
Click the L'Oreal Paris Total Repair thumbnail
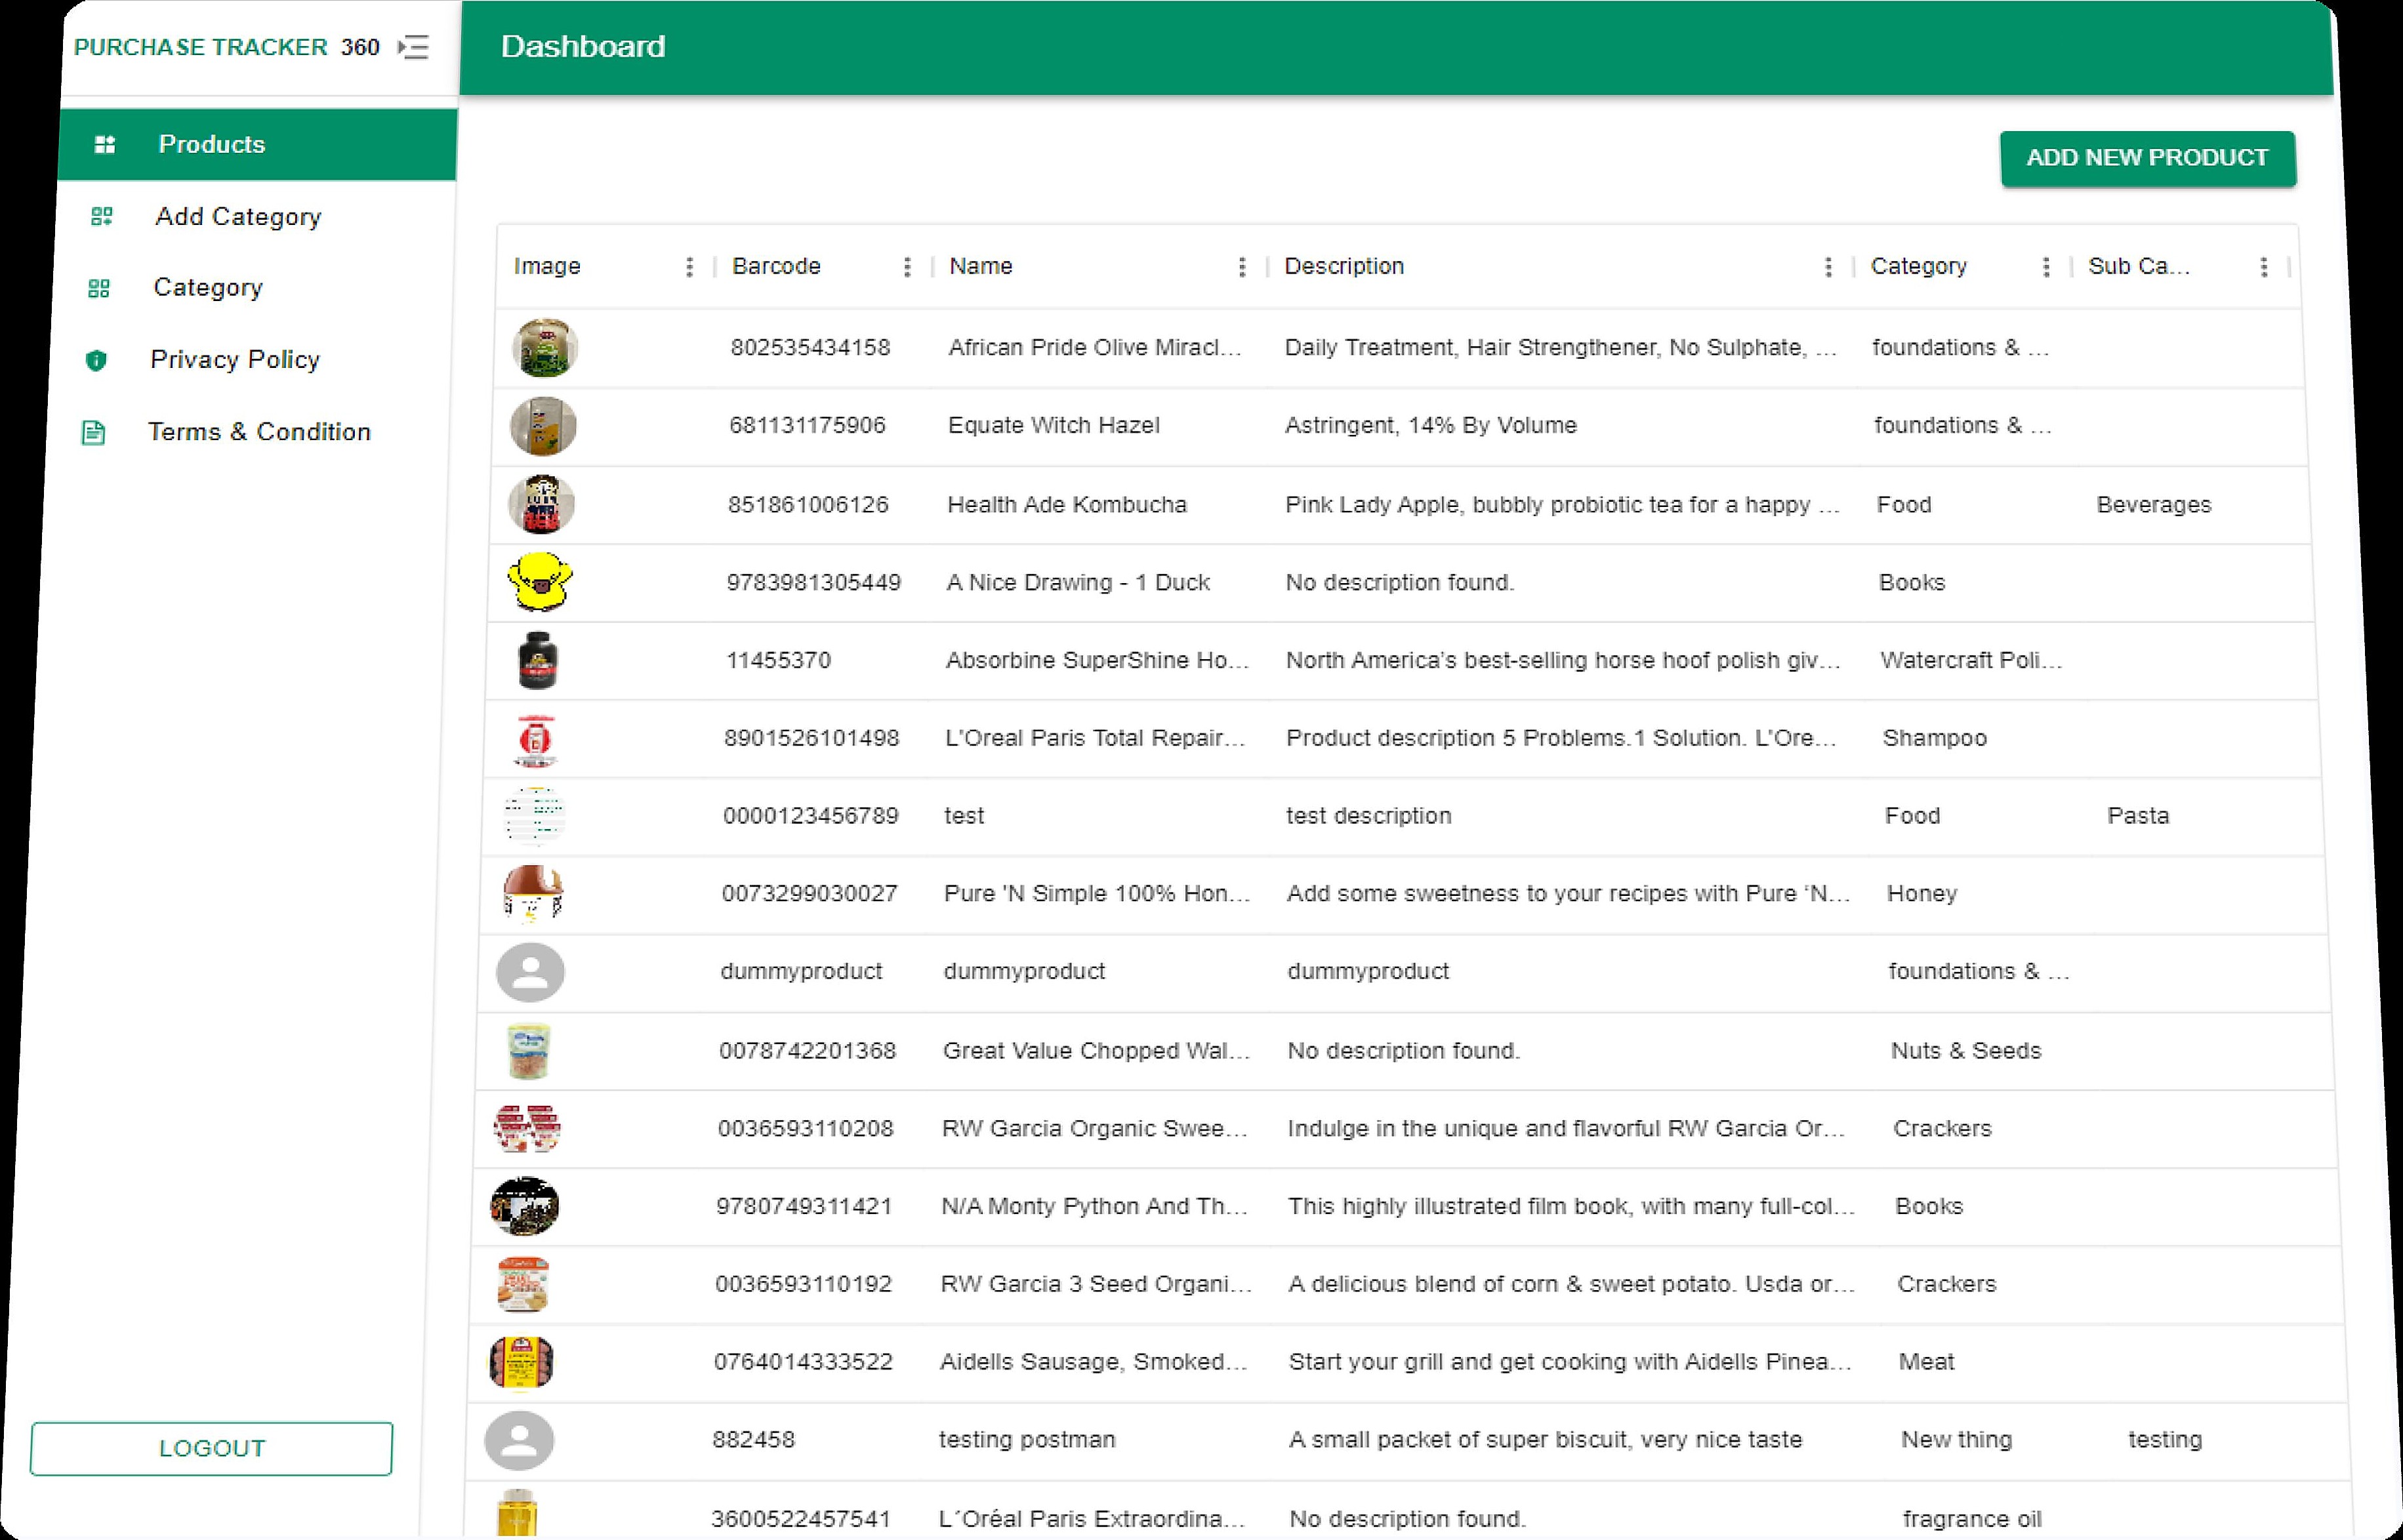(536, 740)
